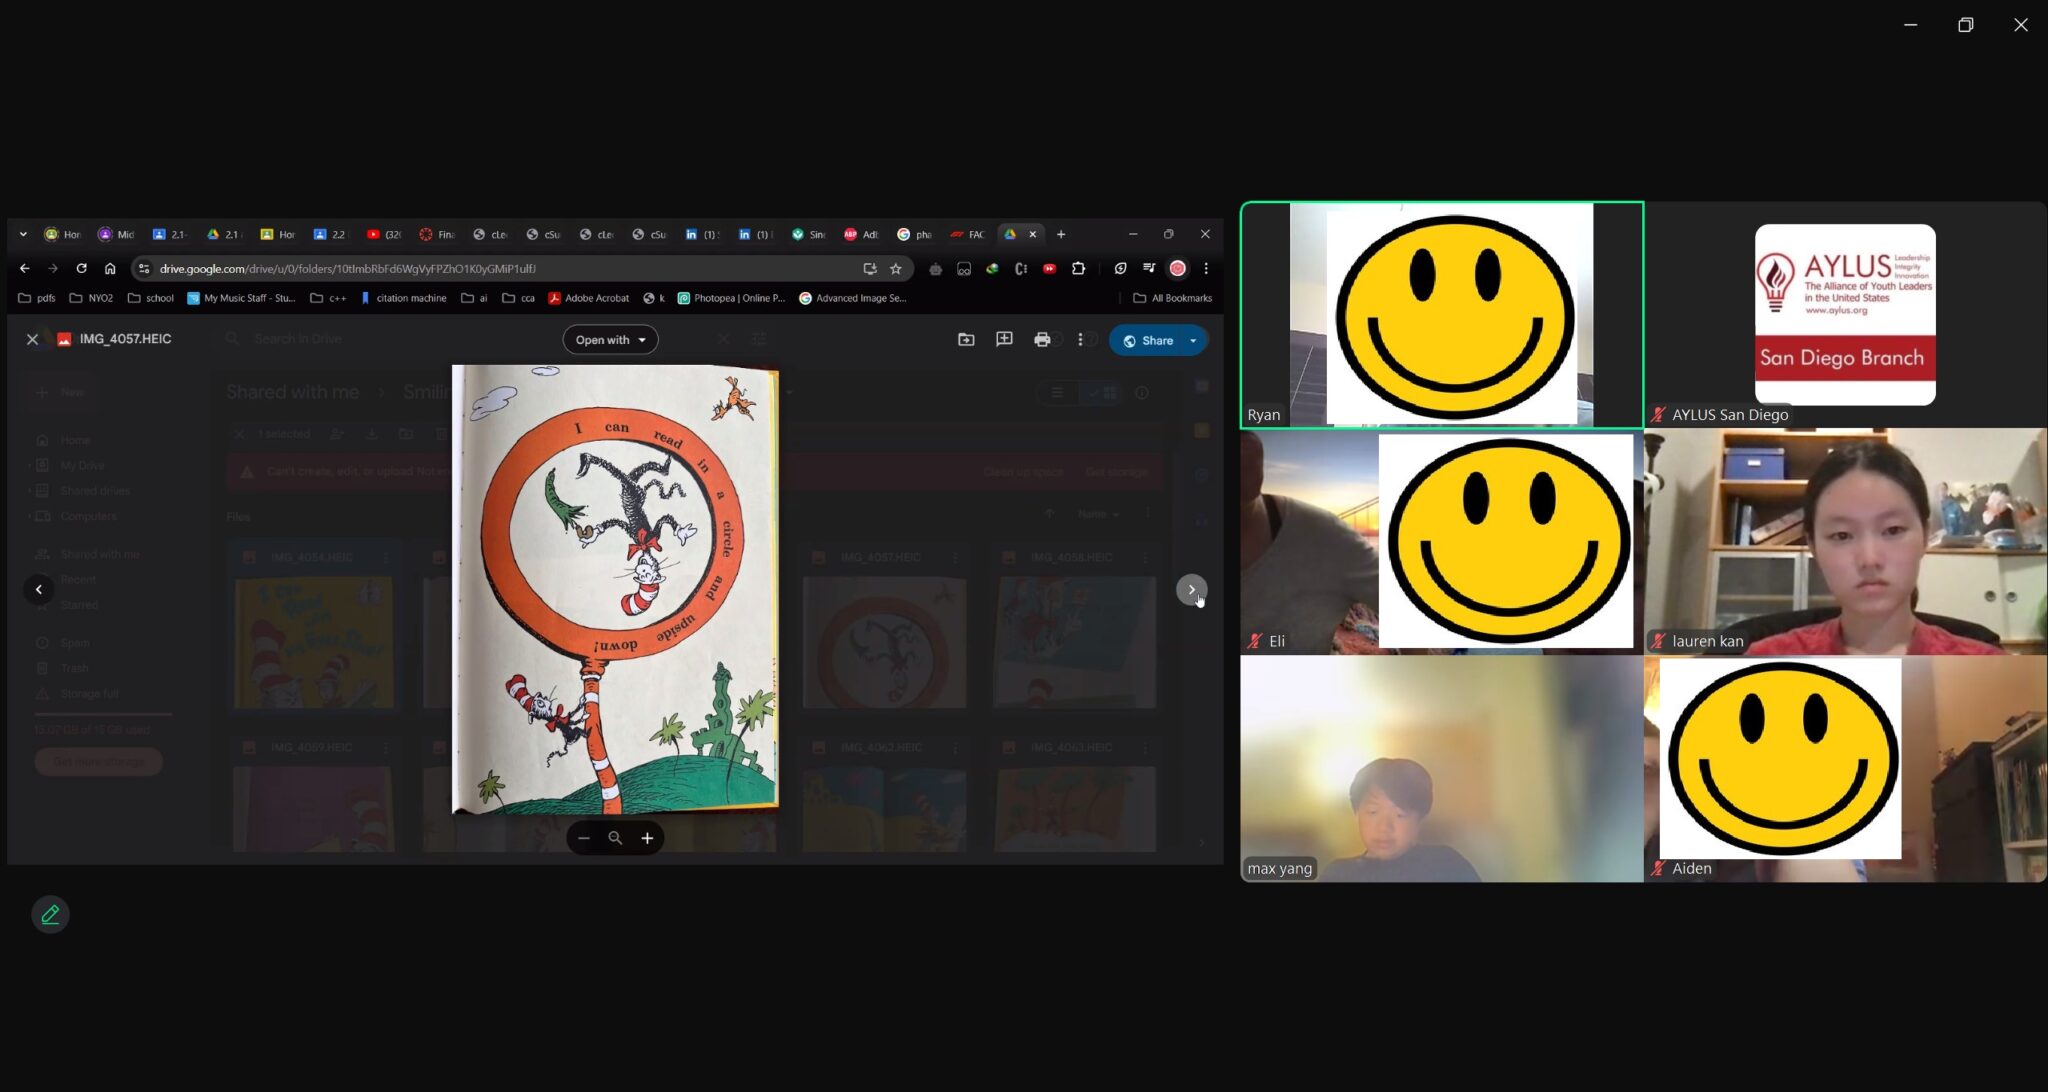The width and height of the screenshot is (2048, 1092).
Task: Expand the All Bookmarks folder
Action: pyautogui.click(x=1172, y=298)
